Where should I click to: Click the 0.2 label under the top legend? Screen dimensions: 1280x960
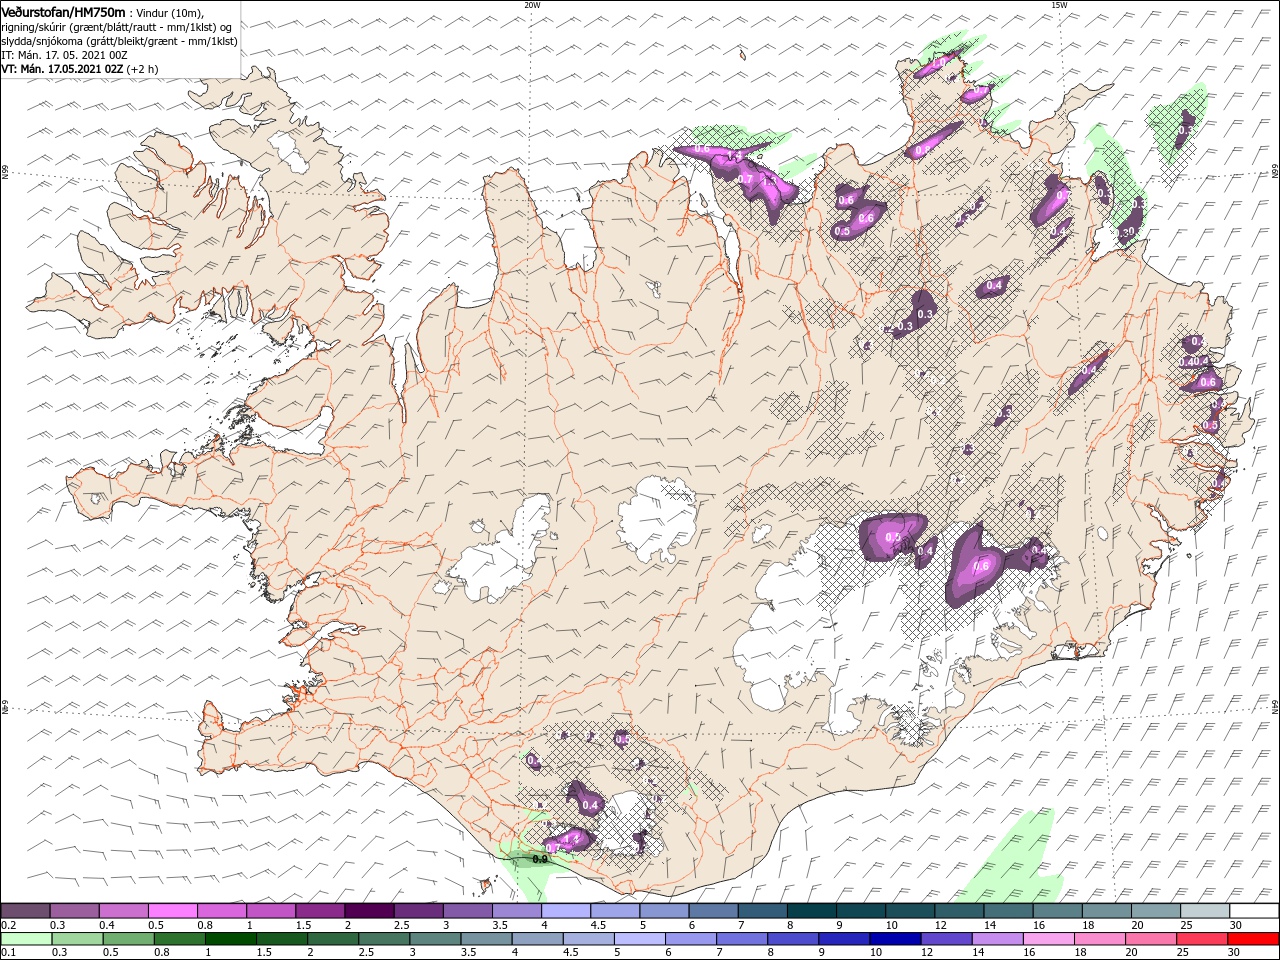(9, 925)
